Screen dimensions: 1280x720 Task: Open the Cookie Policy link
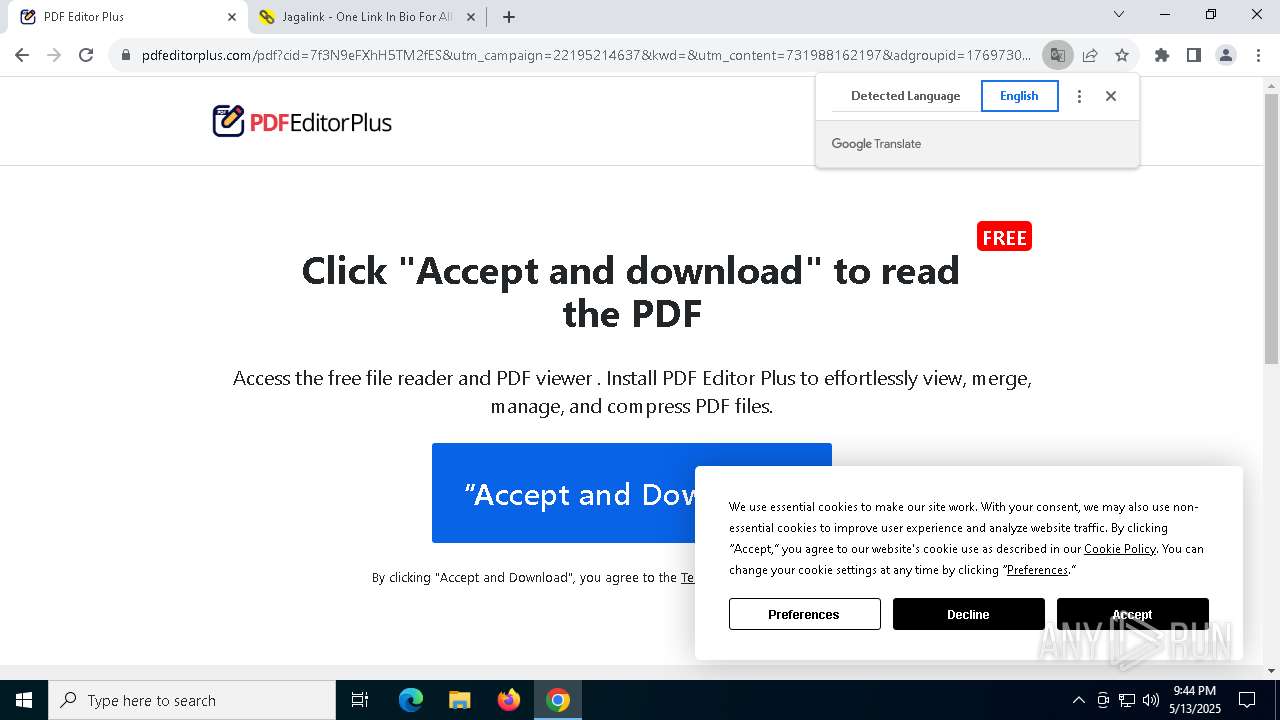pyautogui.click(x=1119, y=549)
